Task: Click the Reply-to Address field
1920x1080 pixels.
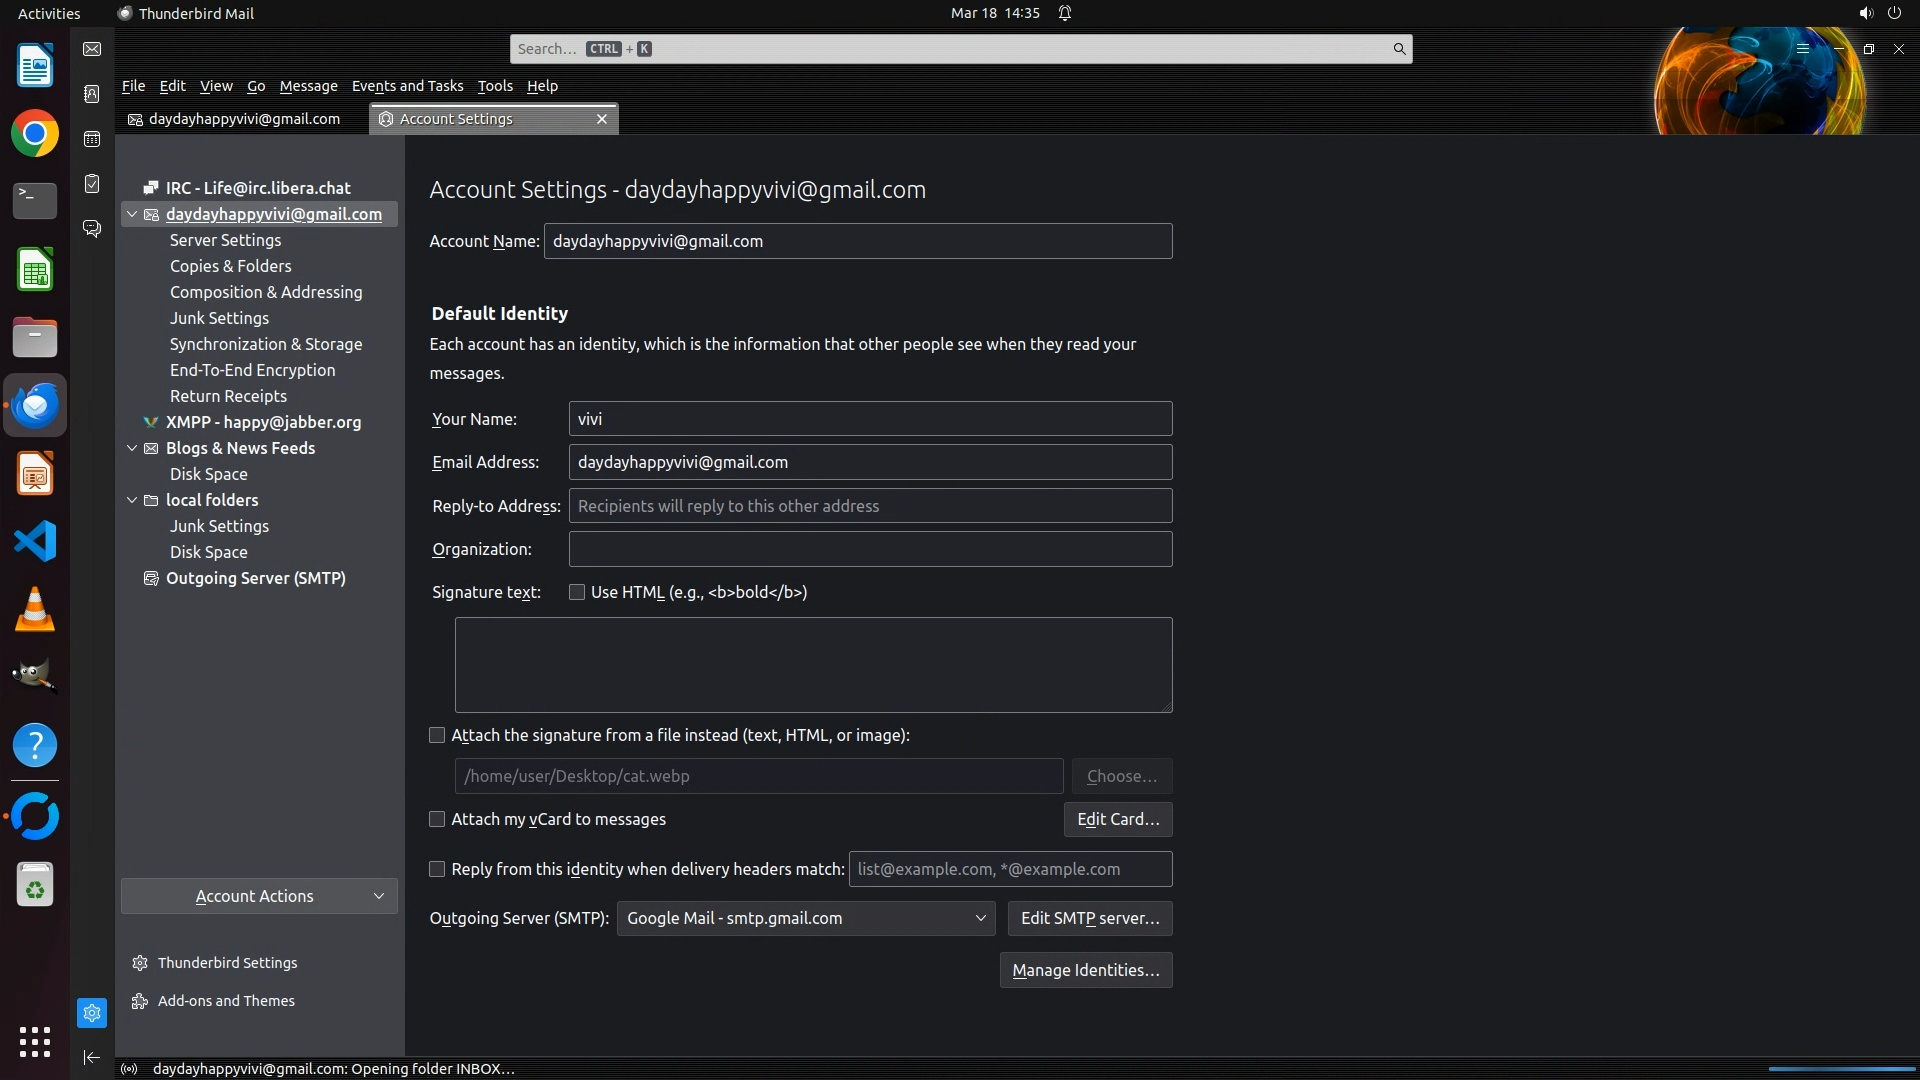Action: 870,506
